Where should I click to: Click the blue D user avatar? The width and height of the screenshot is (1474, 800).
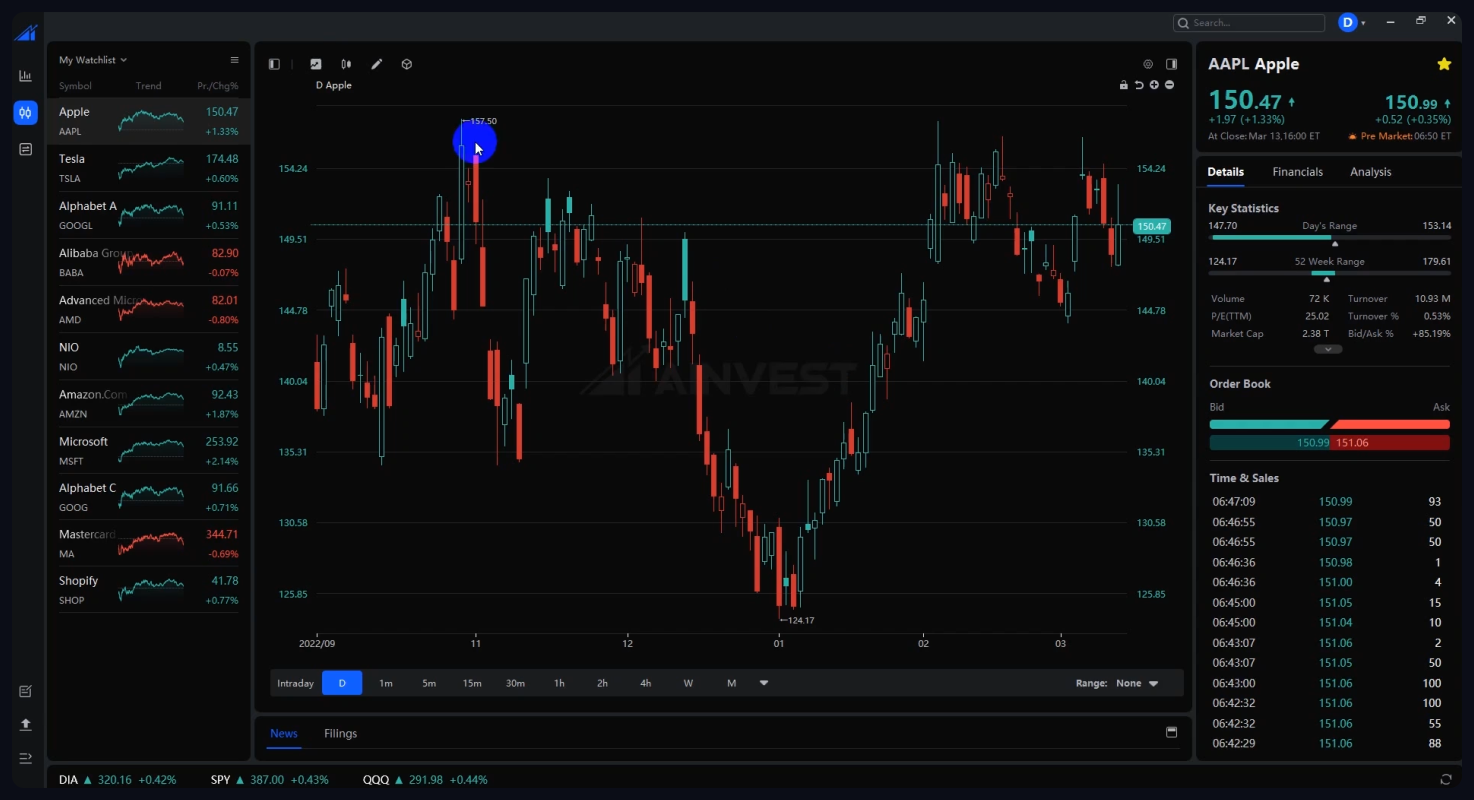[1347, 22]
